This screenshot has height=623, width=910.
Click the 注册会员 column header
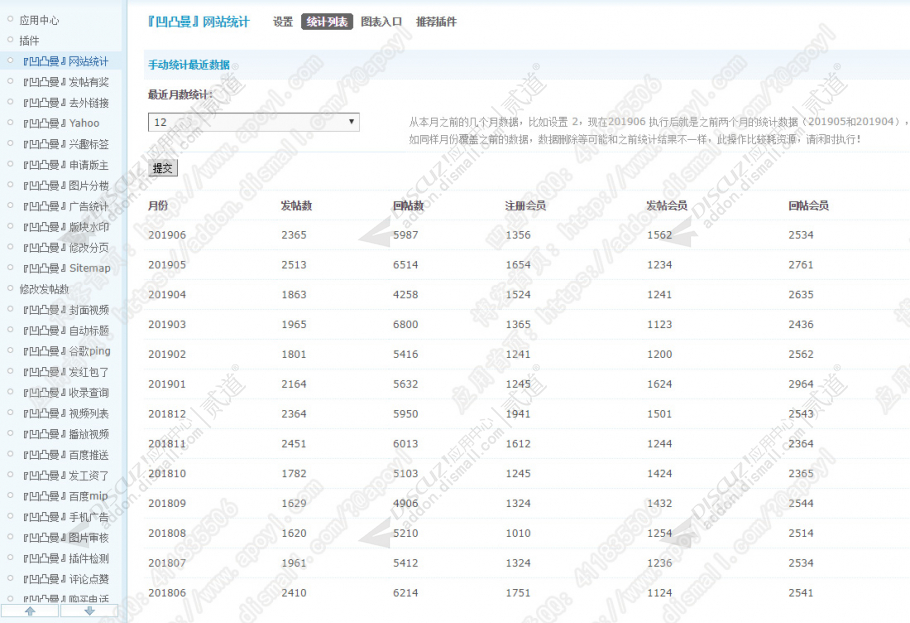(x=525, y=206)
